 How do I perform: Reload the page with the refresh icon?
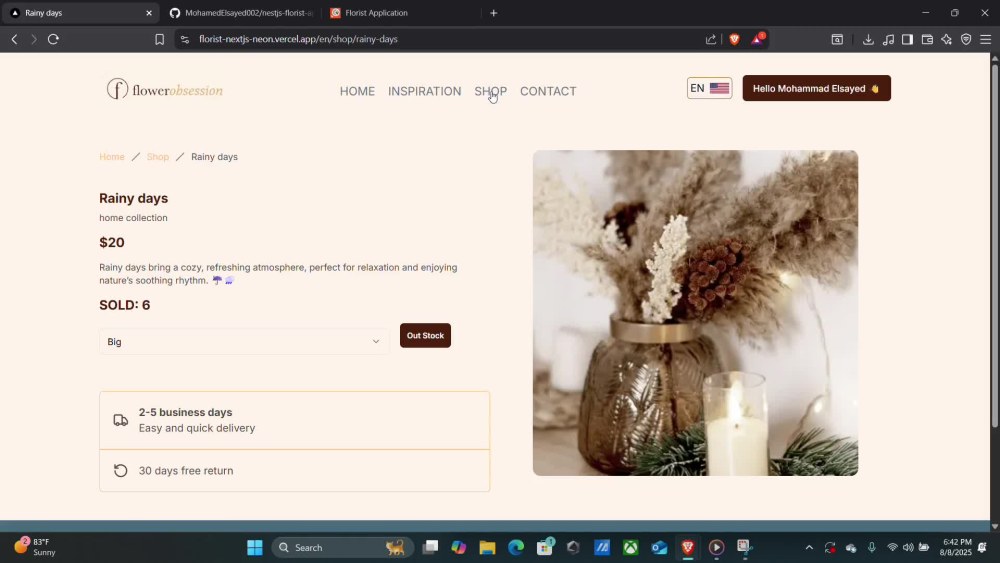(54, 40)
